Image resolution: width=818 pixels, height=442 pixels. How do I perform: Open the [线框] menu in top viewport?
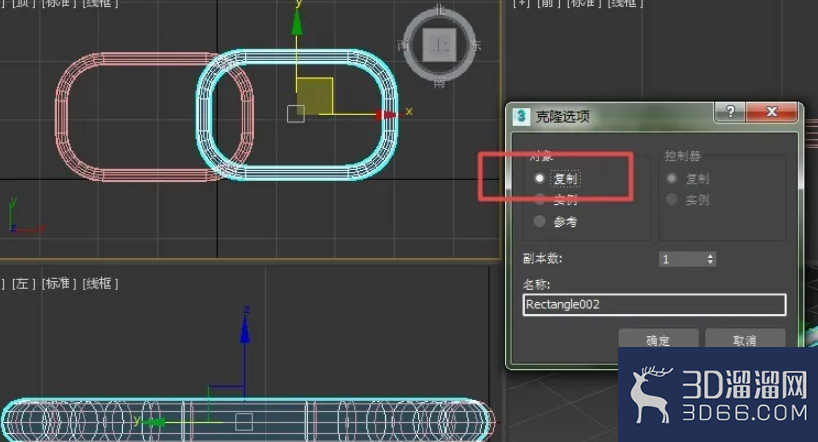pos(100,3)
